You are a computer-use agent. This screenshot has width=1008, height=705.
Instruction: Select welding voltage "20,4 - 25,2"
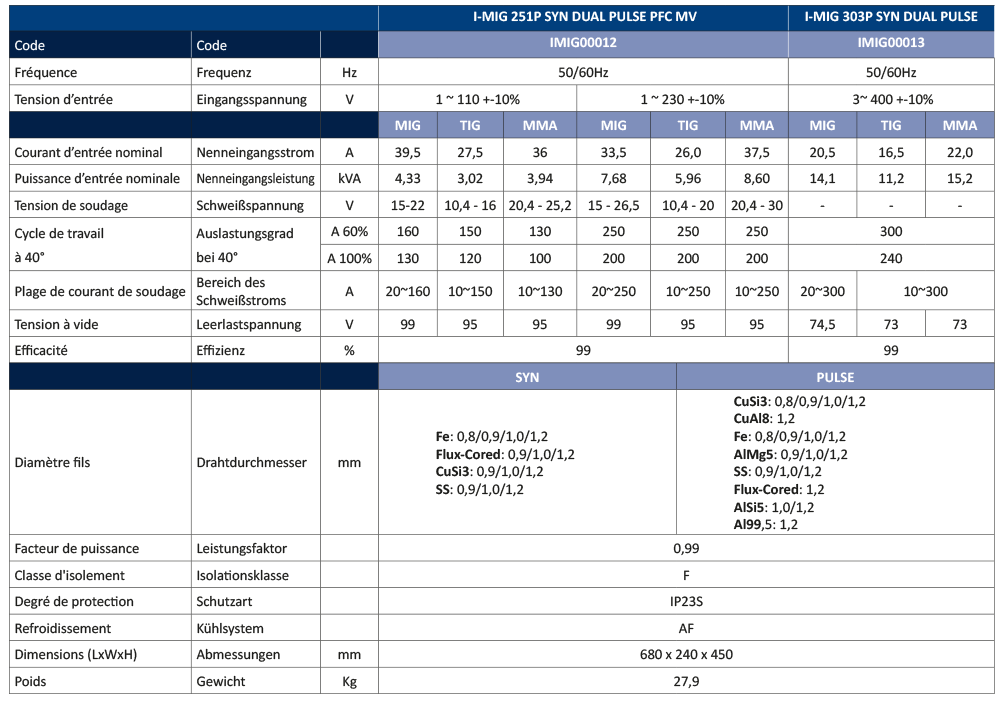click(540, 206)
